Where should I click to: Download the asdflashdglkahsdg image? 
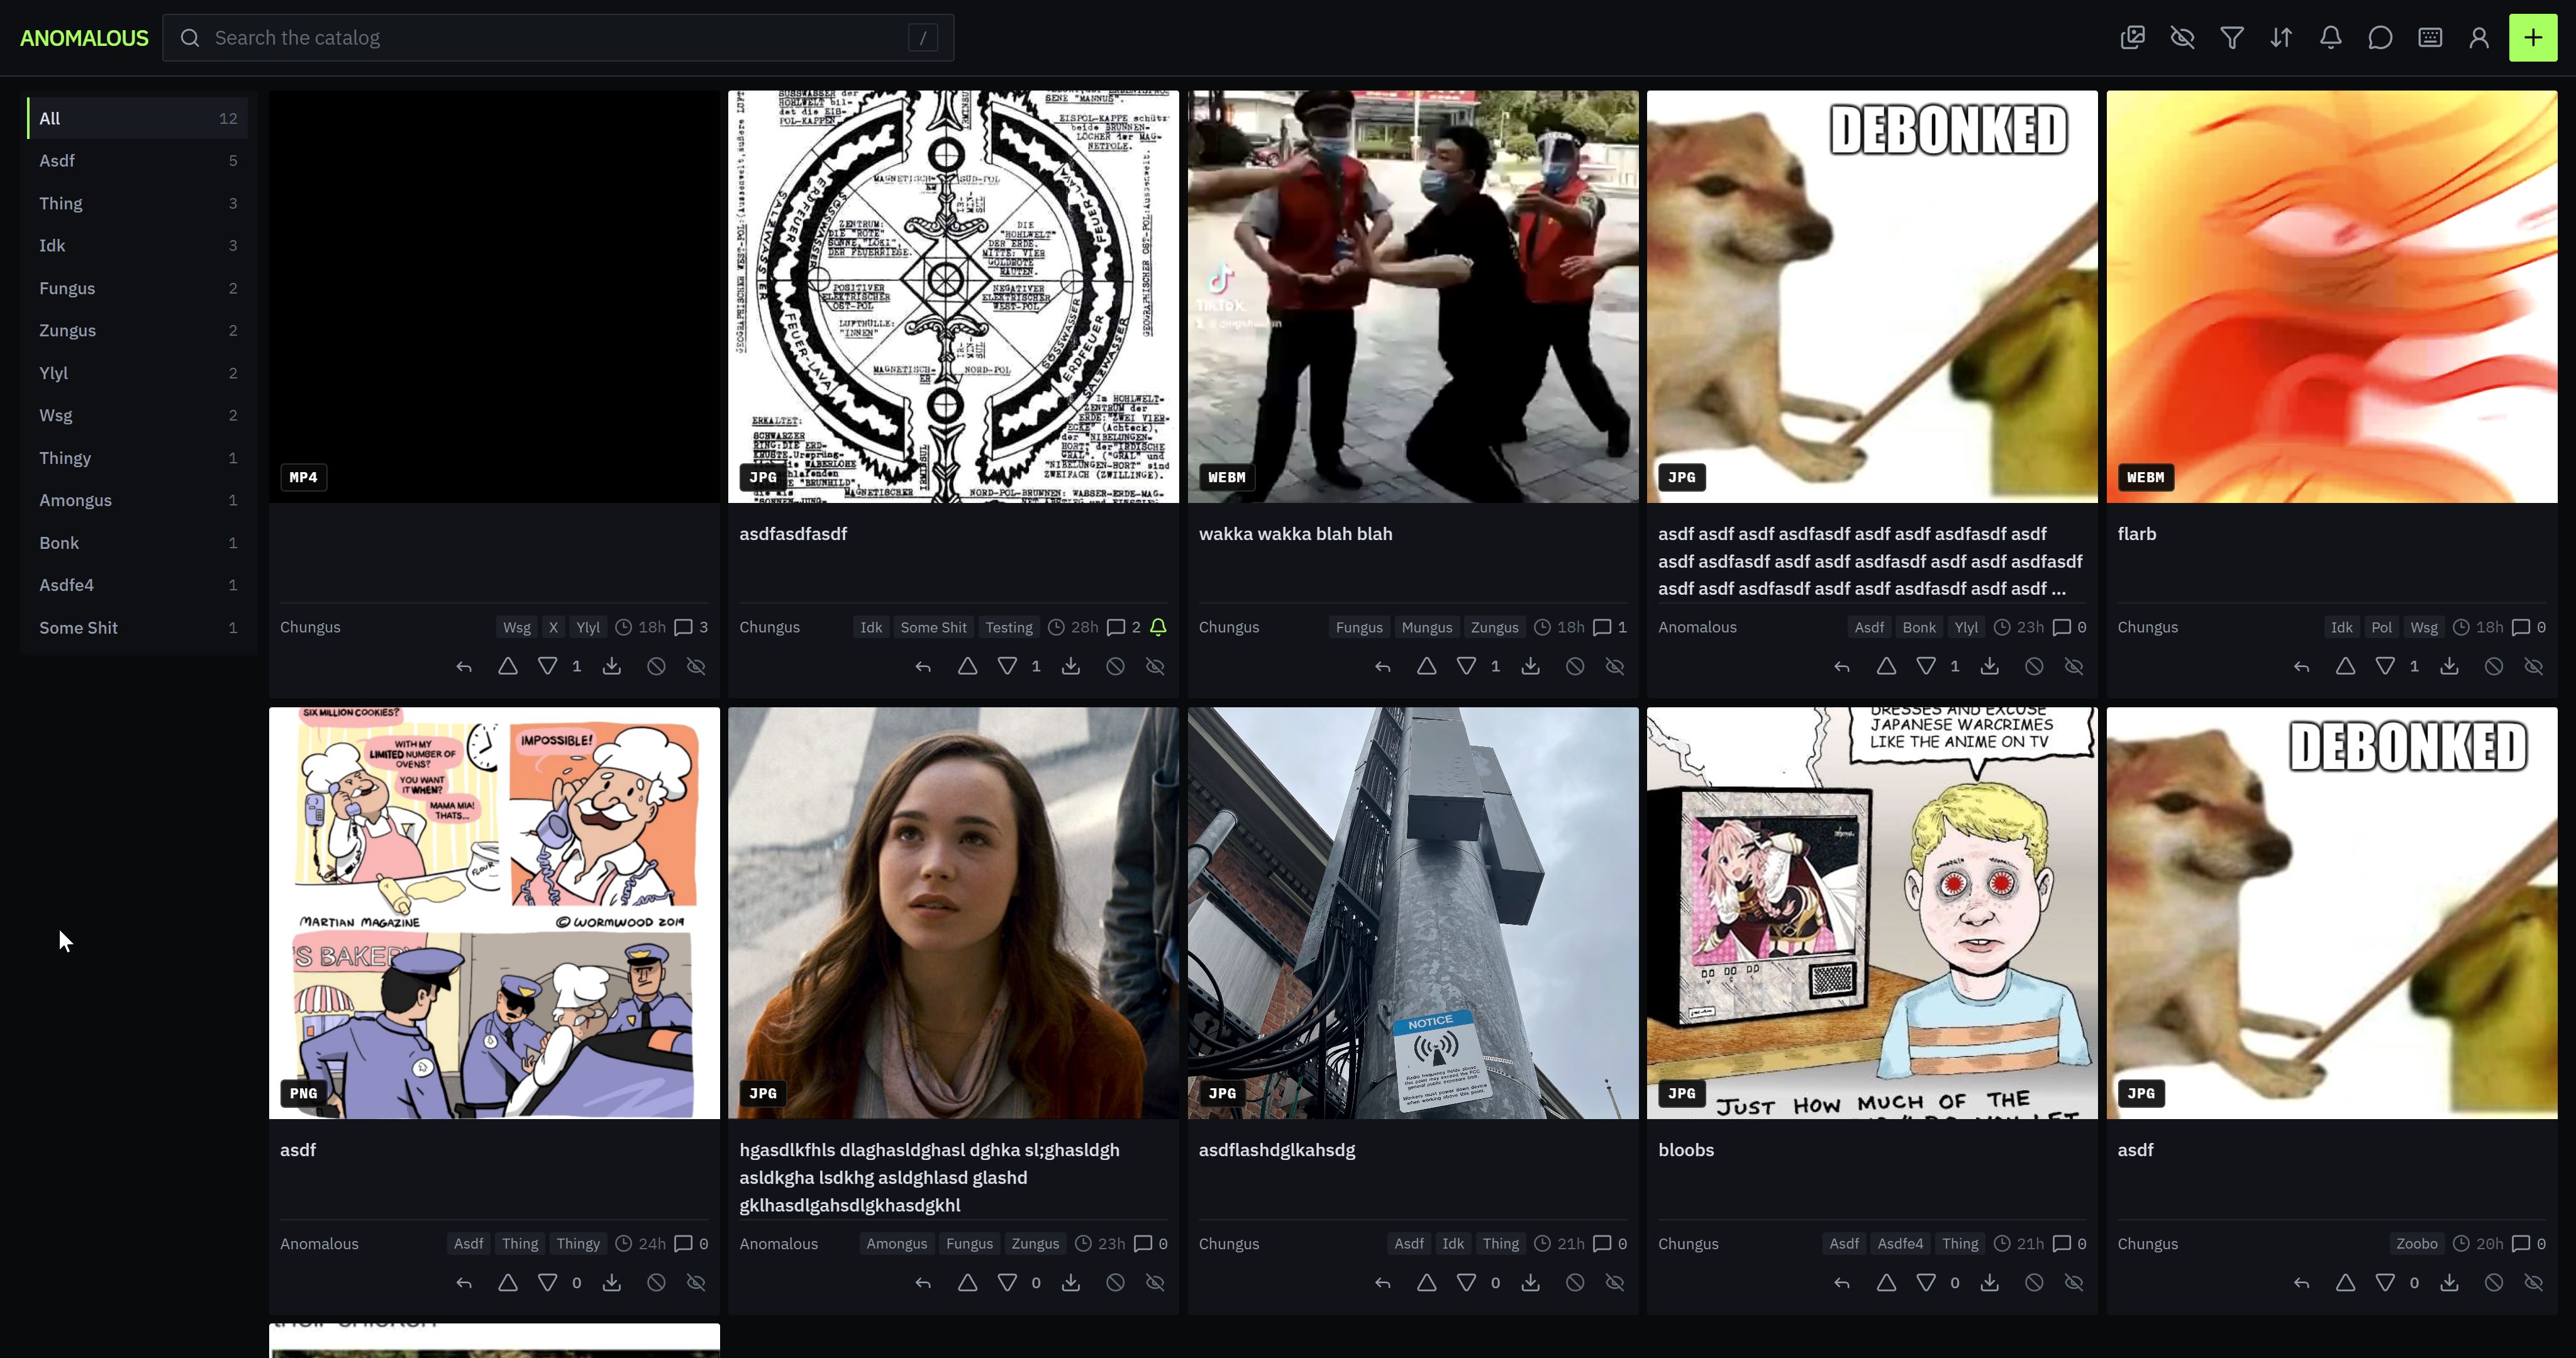[1531, 1282]
